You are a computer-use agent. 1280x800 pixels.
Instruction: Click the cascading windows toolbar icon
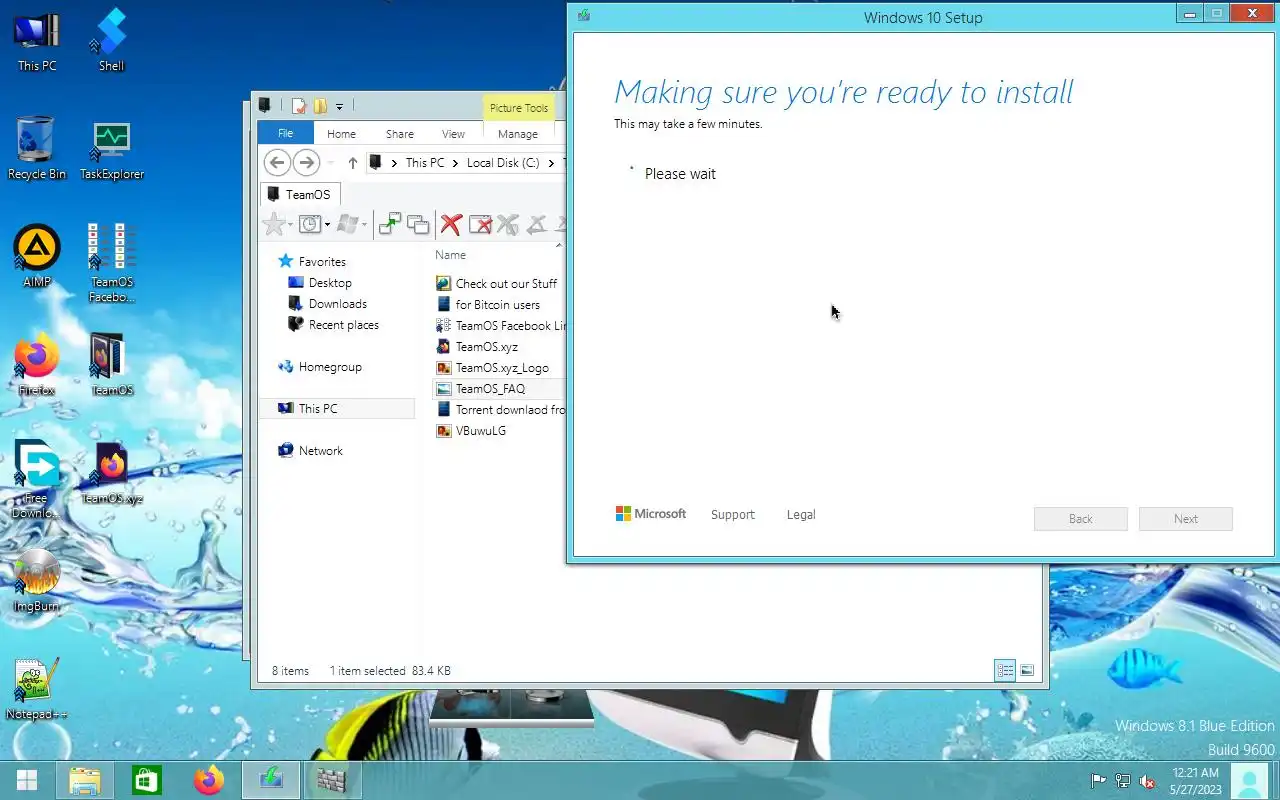(418, 224)
